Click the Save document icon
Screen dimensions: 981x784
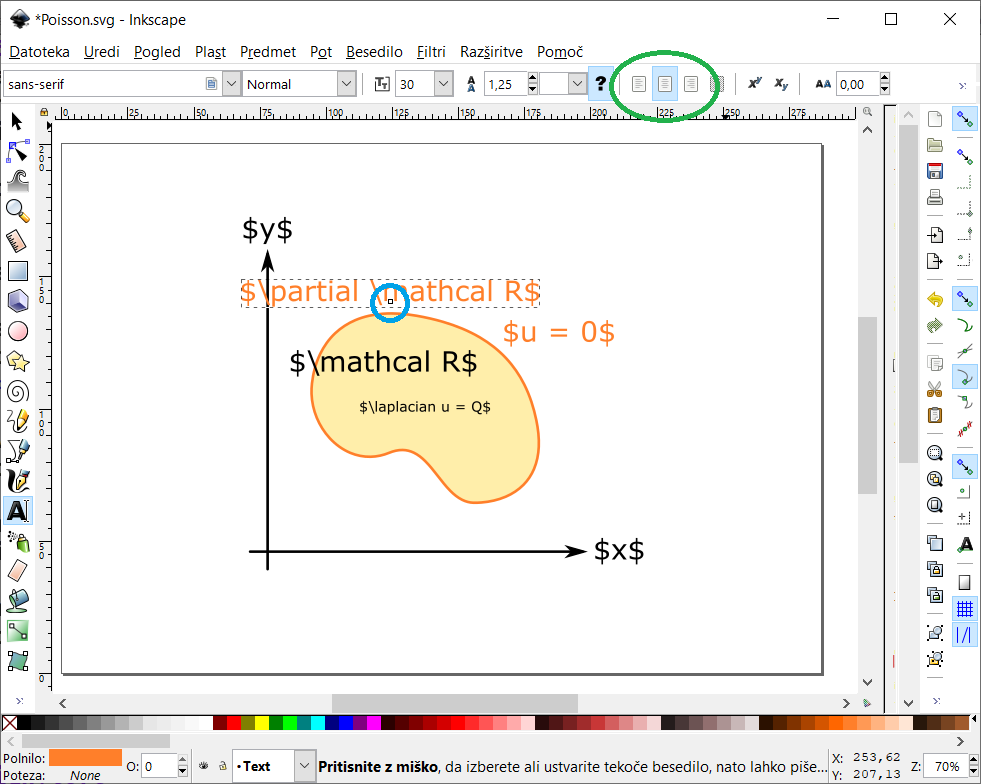[x=935, y=171]
